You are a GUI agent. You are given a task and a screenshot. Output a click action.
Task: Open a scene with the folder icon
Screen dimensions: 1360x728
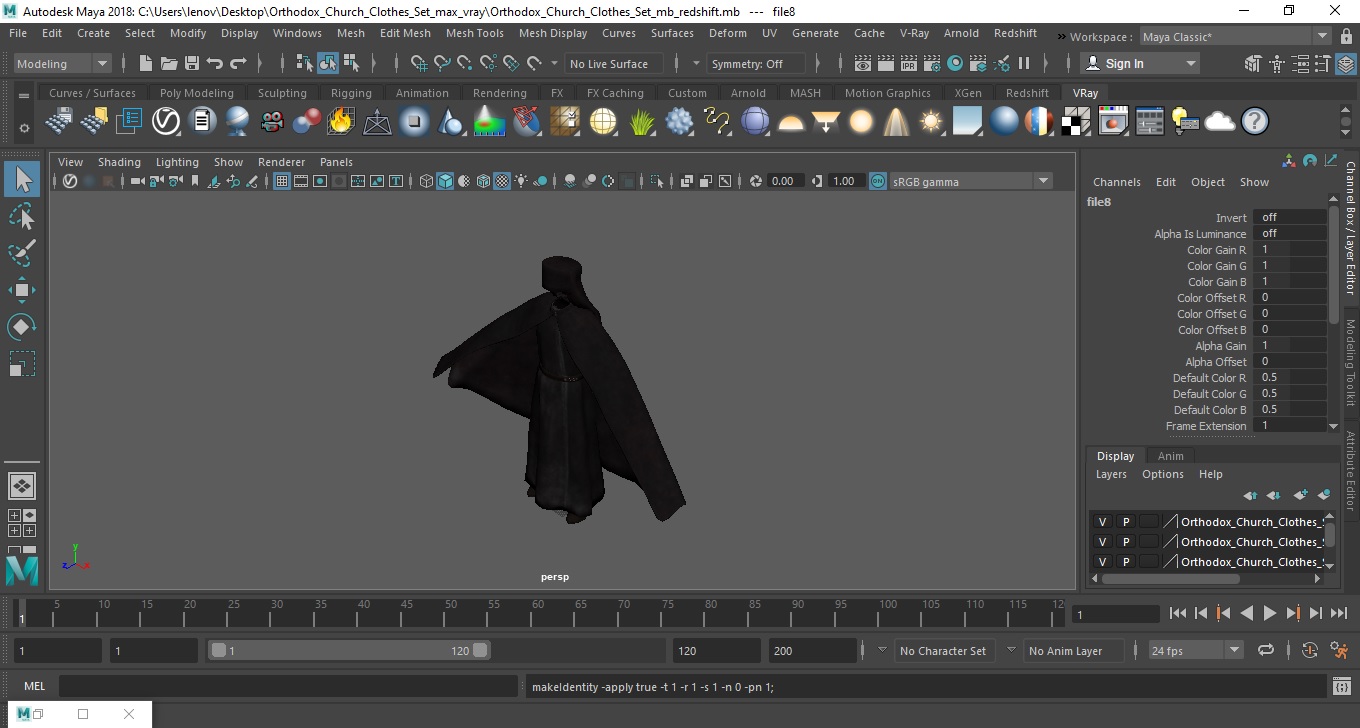(x=169, y=63)
